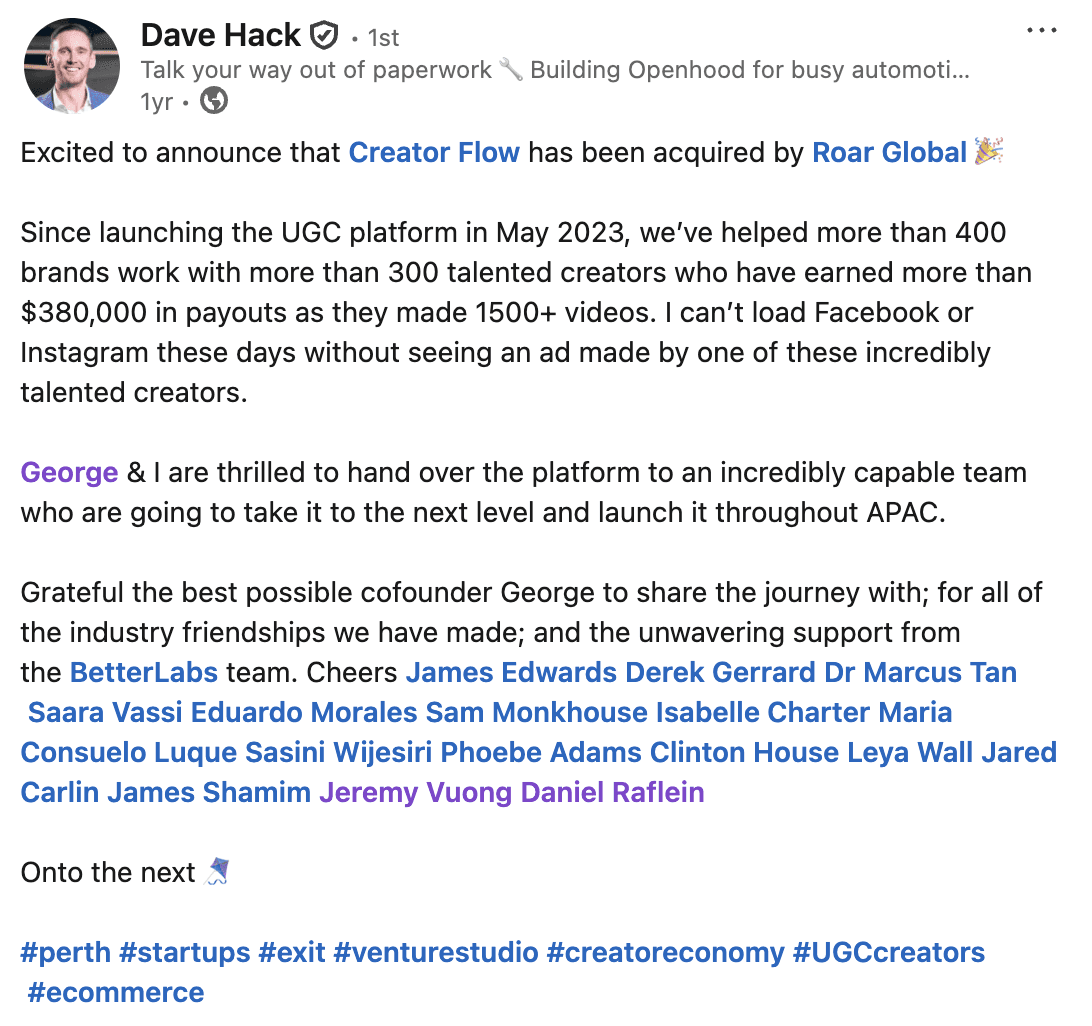Click the purple George mention link

coord(69,473)
